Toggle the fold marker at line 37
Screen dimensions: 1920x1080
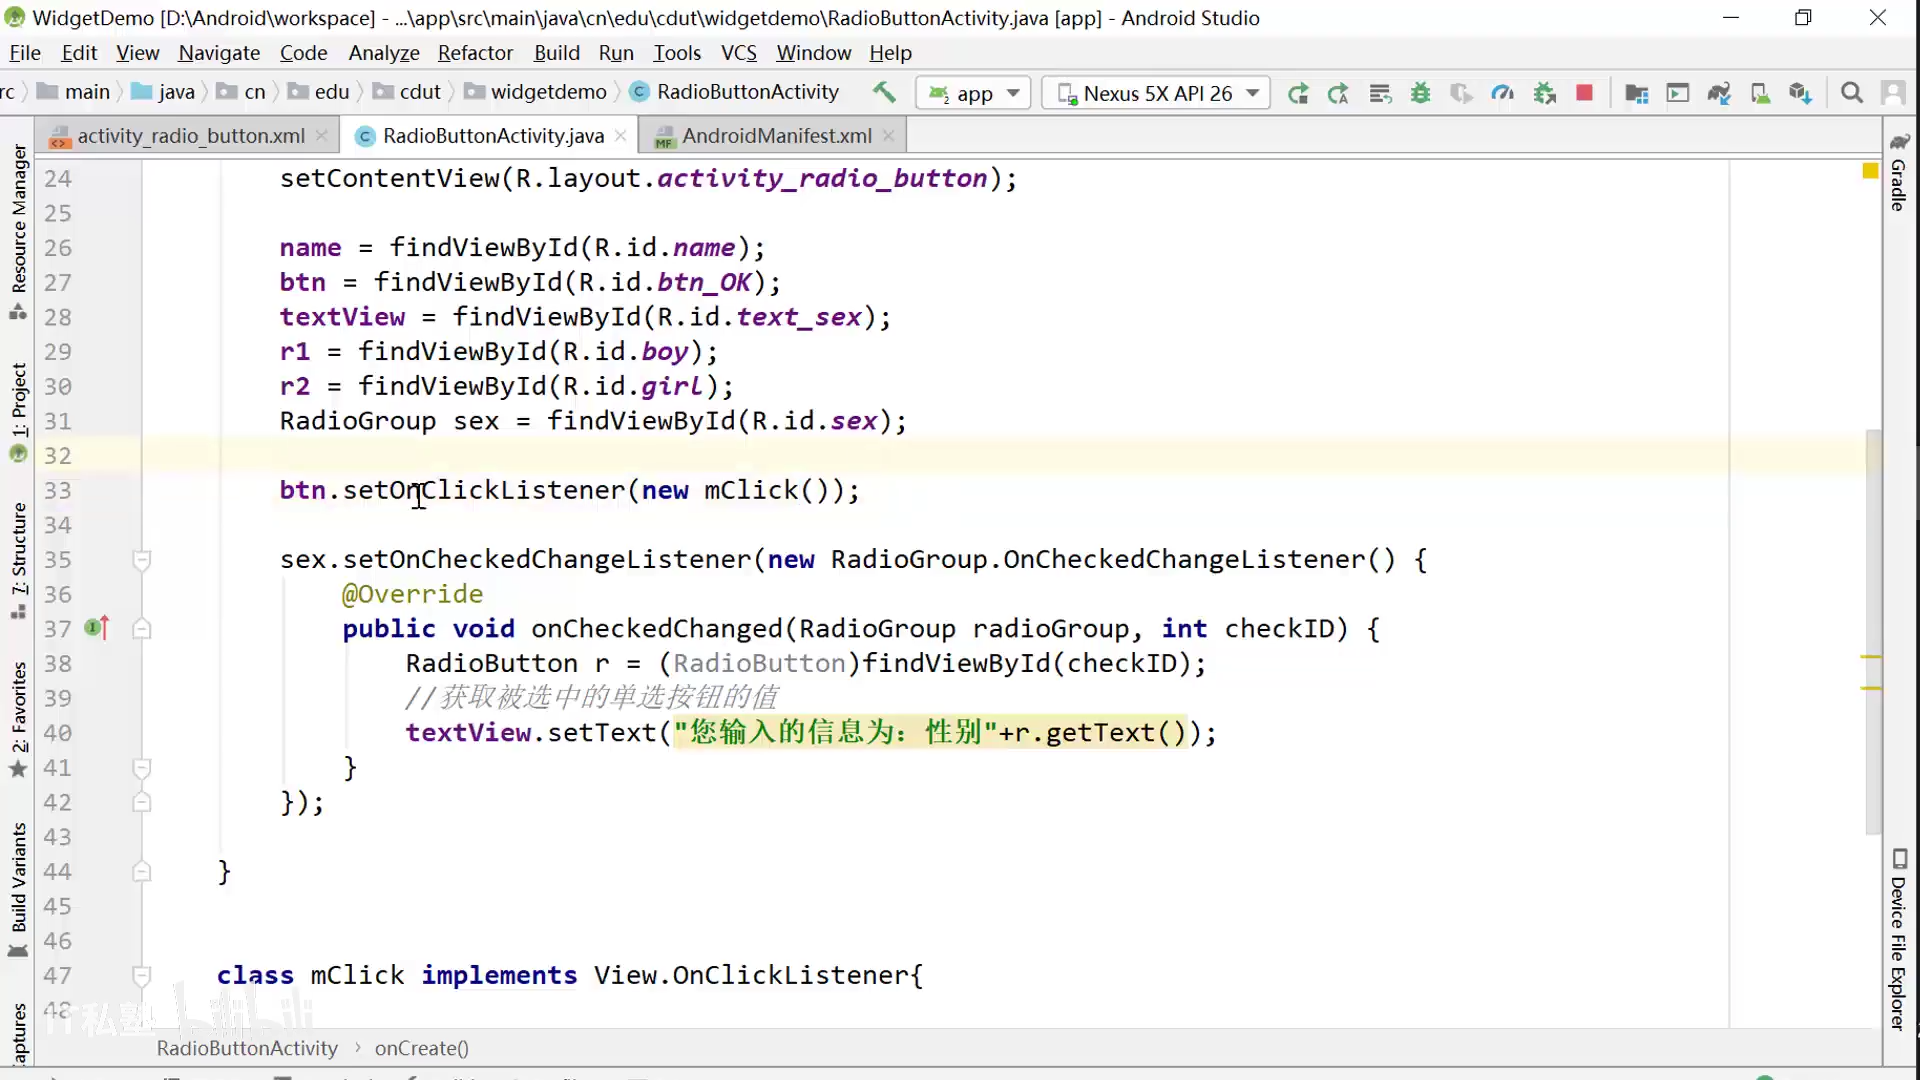click(x=142, y=629)
